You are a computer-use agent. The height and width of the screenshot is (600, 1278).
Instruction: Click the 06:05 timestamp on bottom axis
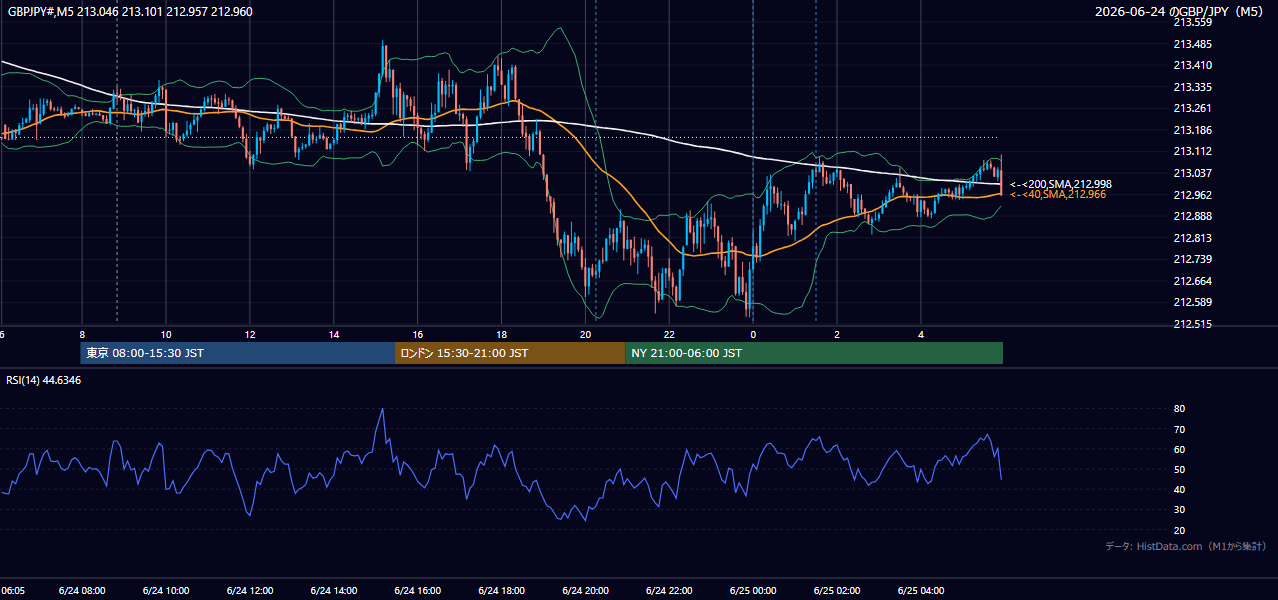coord(13,591)
